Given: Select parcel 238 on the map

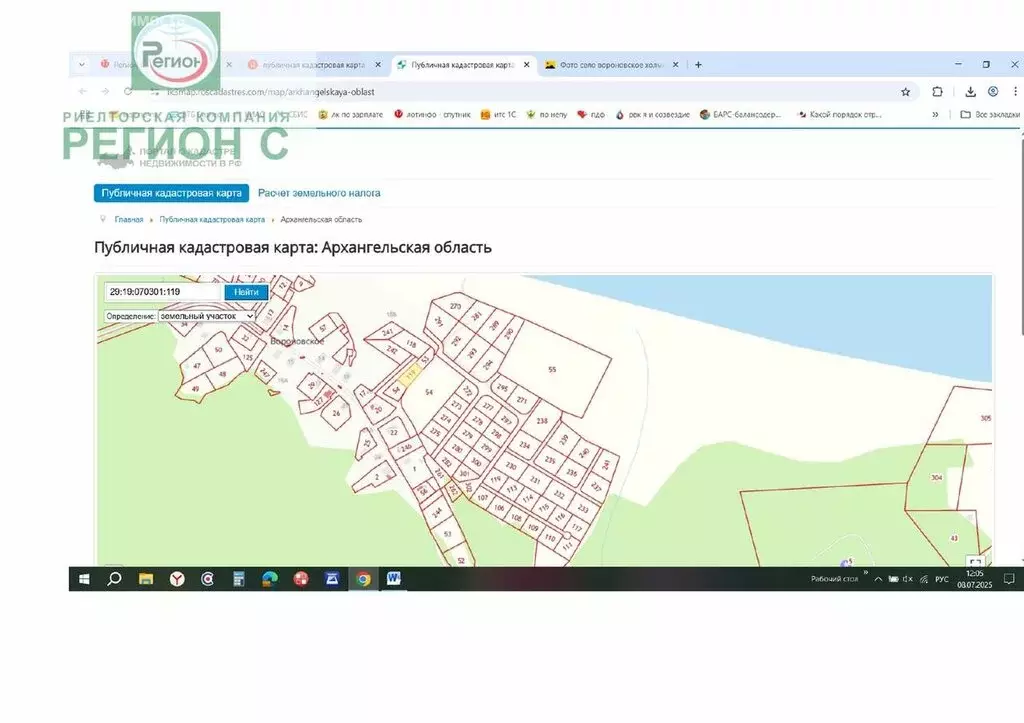Looking at the screenshot, I should tap(542, 421).
